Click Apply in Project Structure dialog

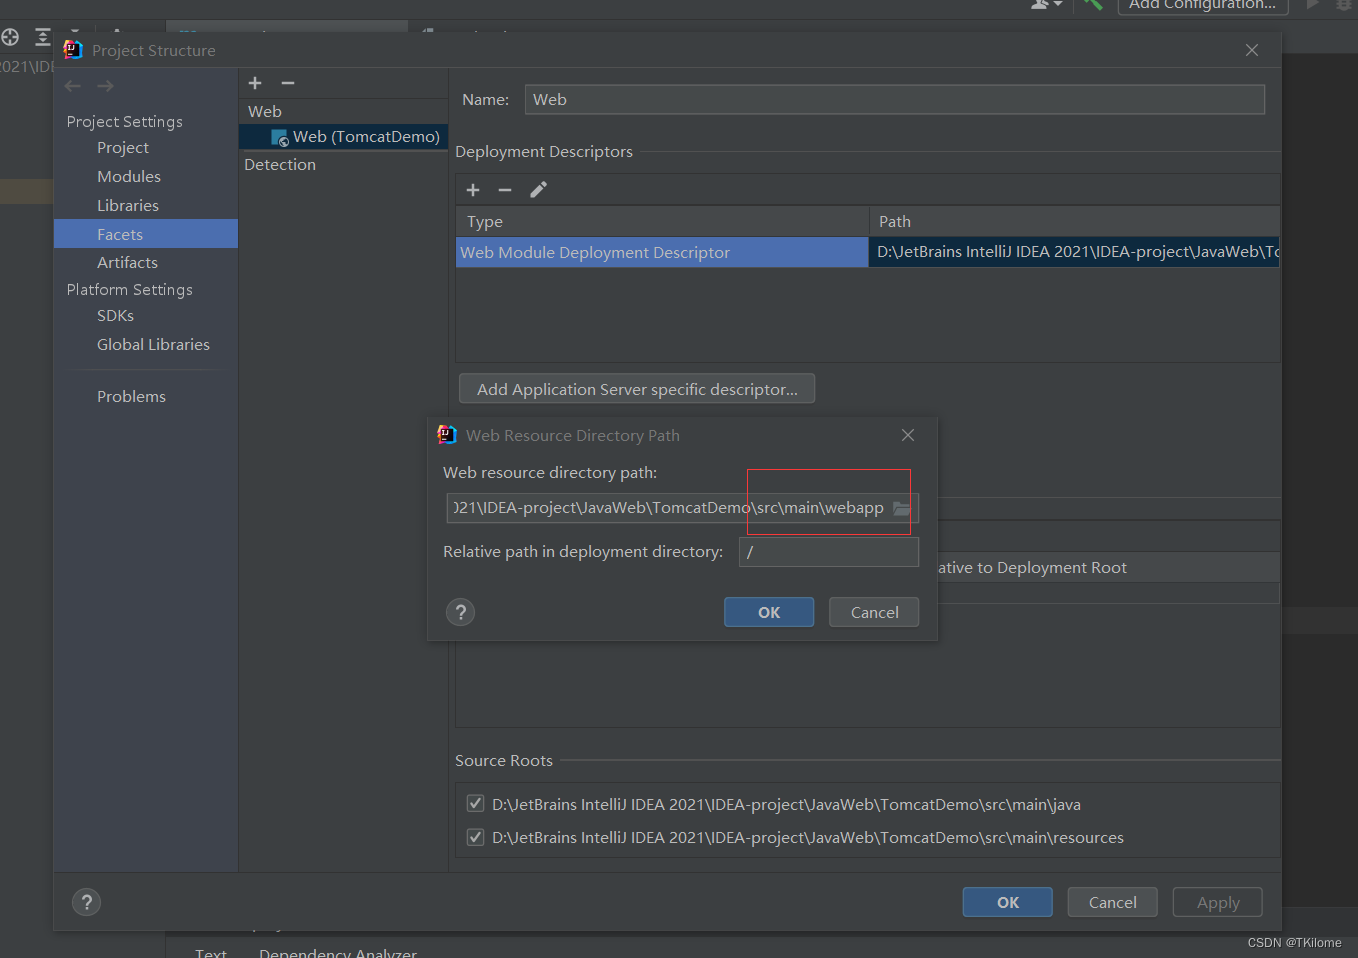click(1217, 902)
